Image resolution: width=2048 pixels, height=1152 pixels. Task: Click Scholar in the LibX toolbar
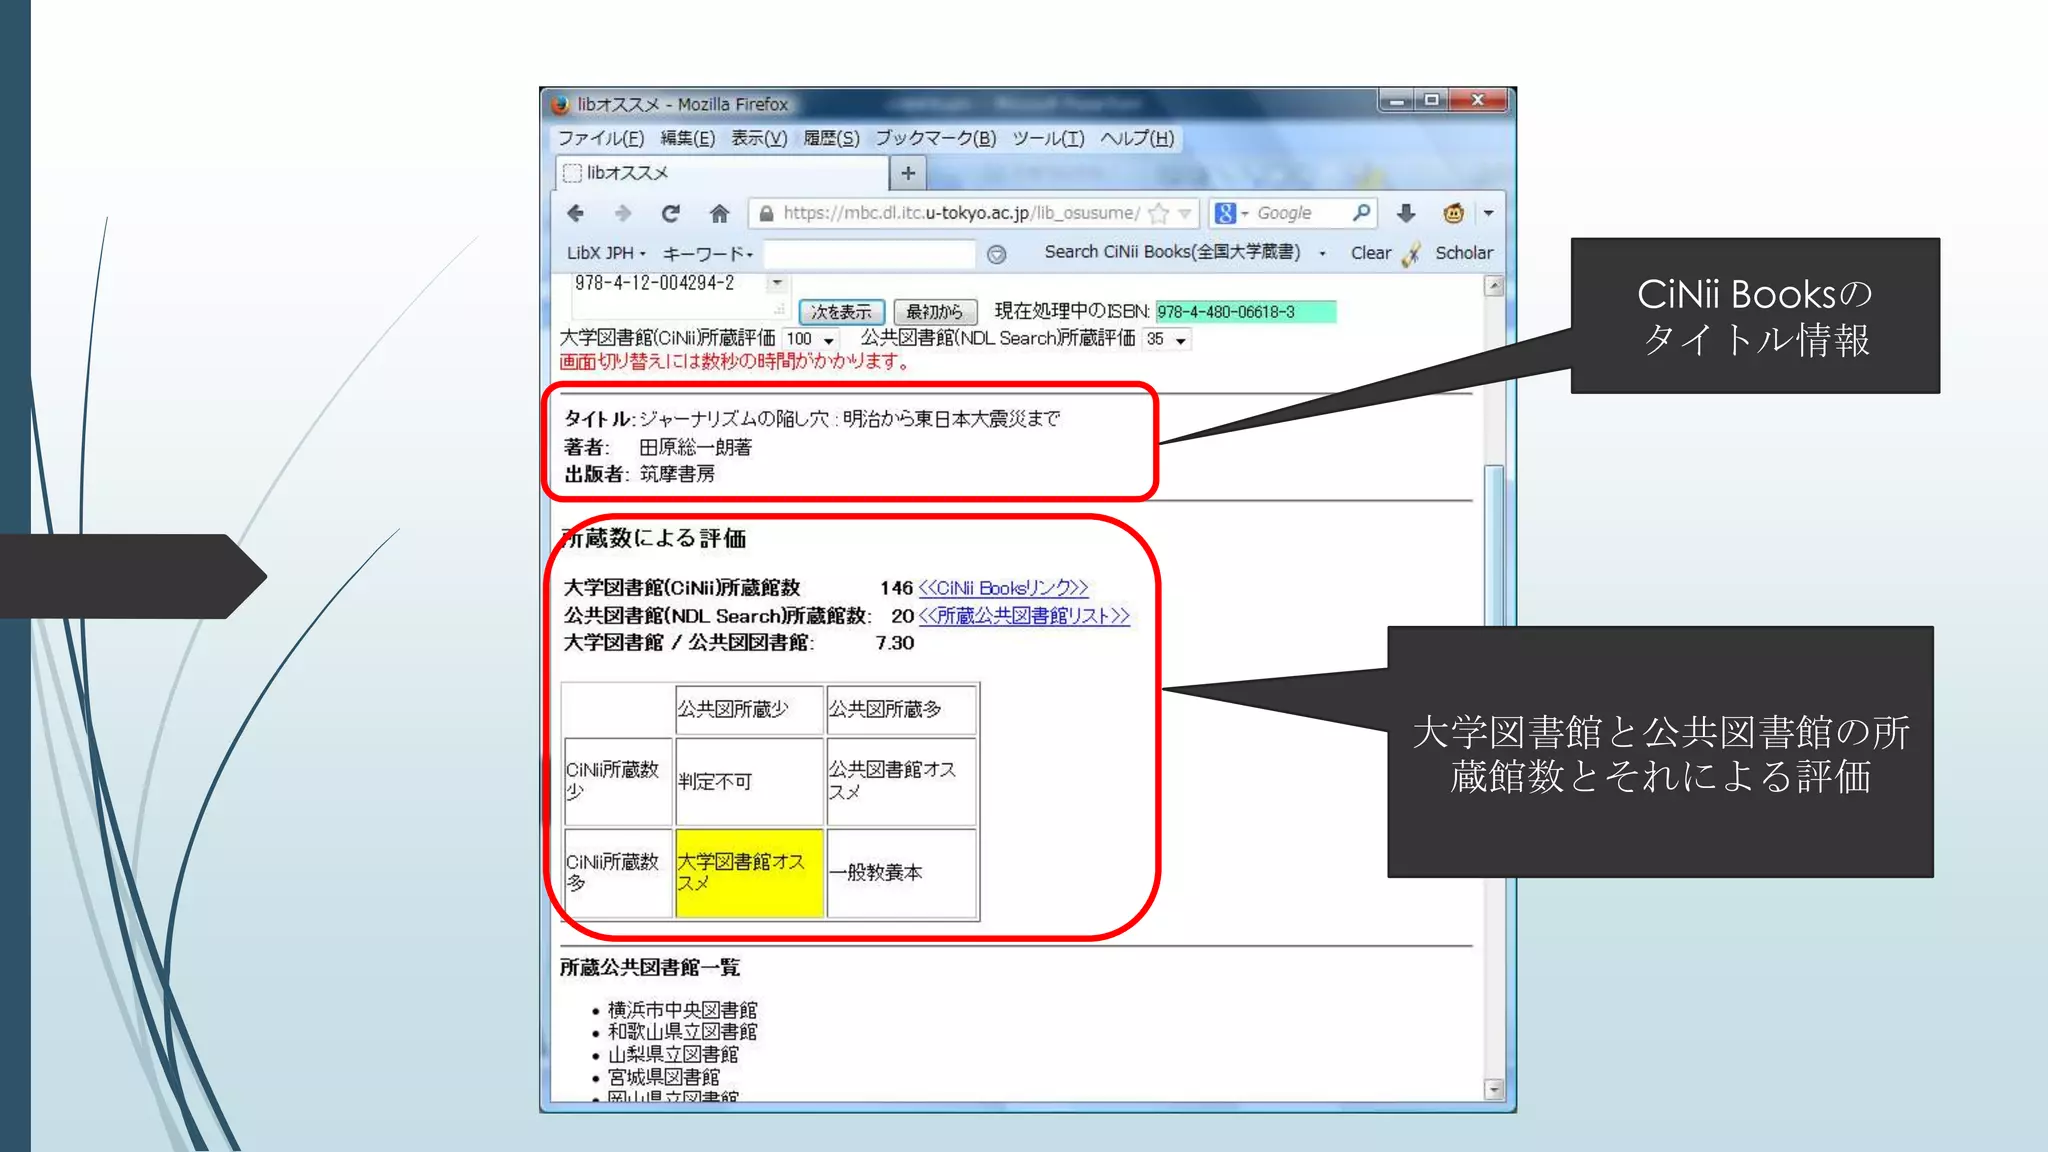pos(1464,254)
